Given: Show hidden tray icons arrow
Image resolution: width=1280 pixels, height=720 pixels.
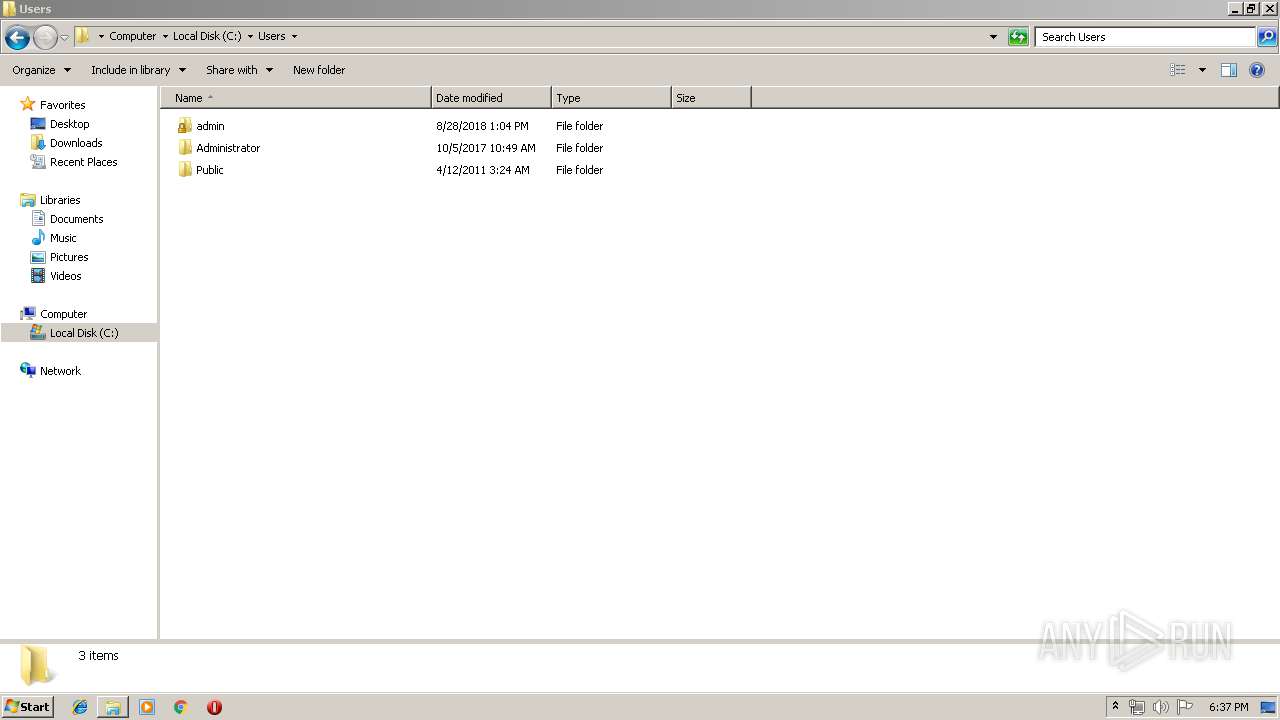Looking at the screenshot, I should [x=1116, y=707].
